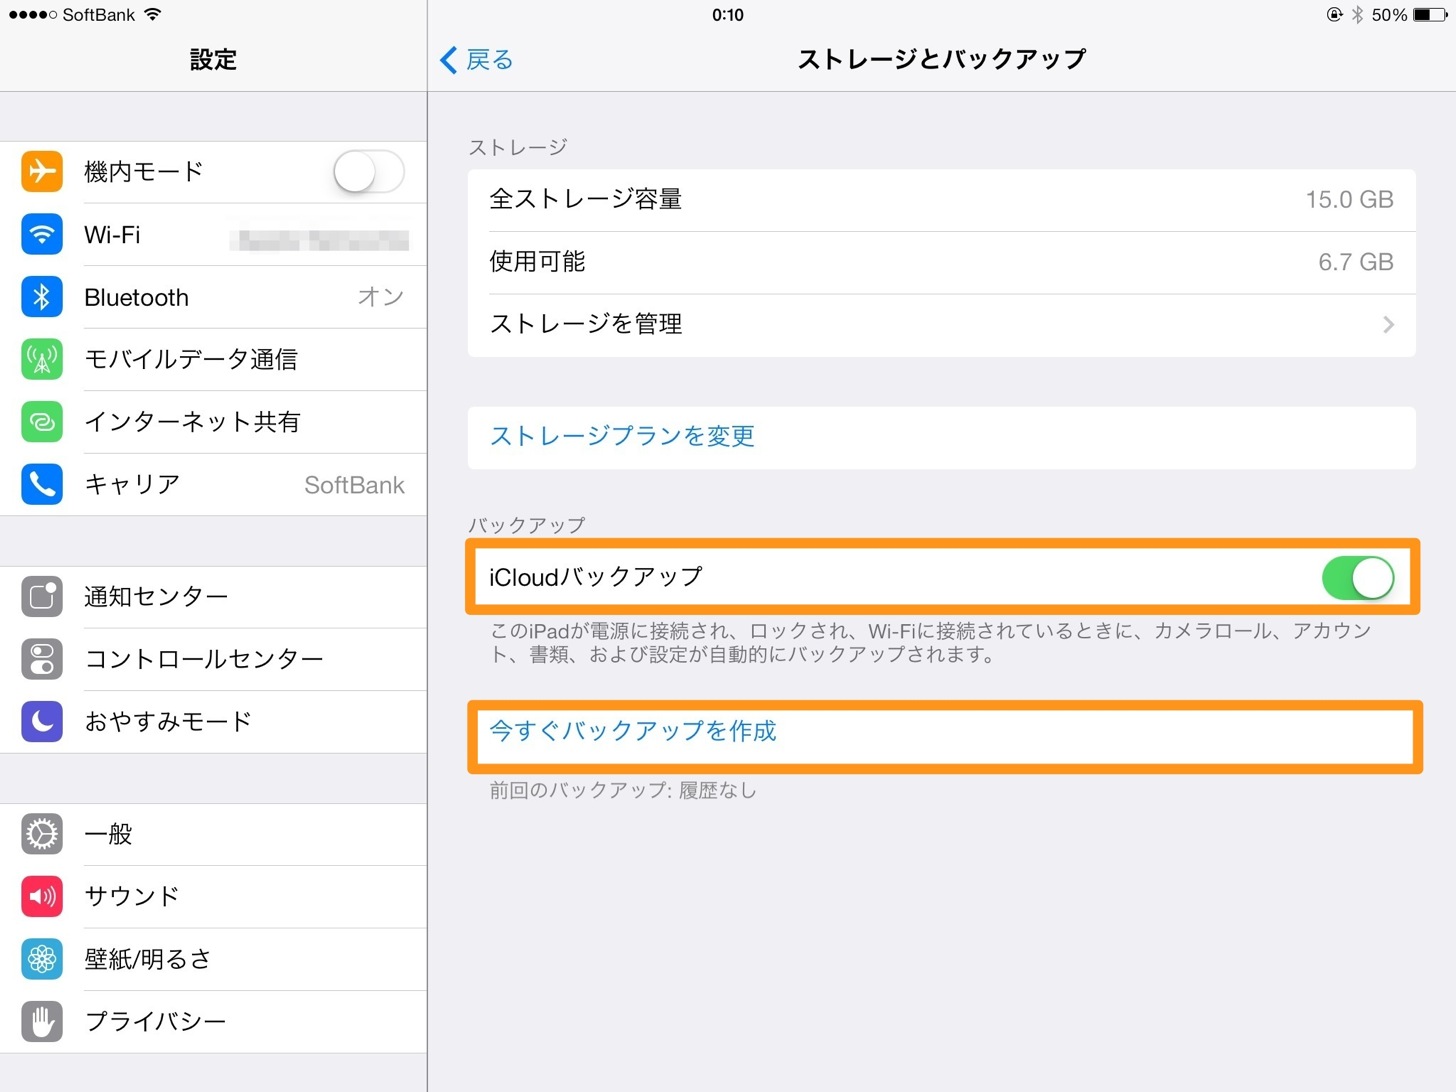1456x1092 pixels.
Task: Open Wi-Fi settings row
Action: click(213, 235)
